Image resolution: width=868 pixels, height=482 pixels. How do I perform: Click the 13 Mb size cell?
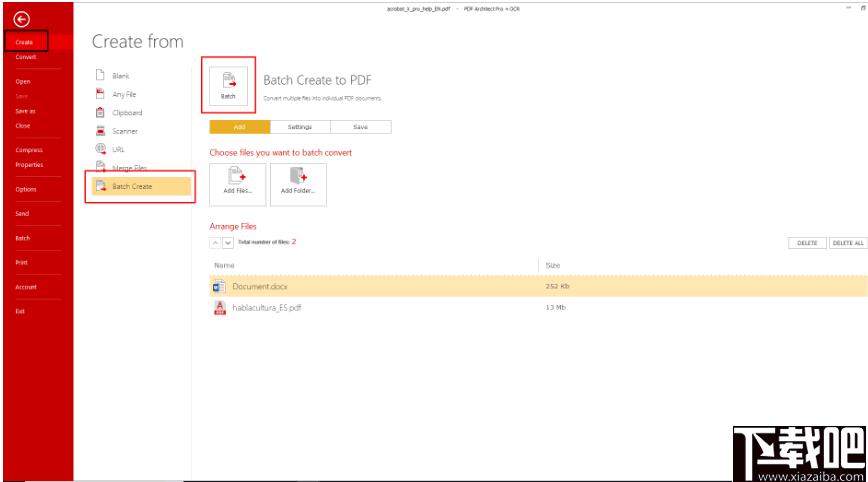(x=555, y=307)
